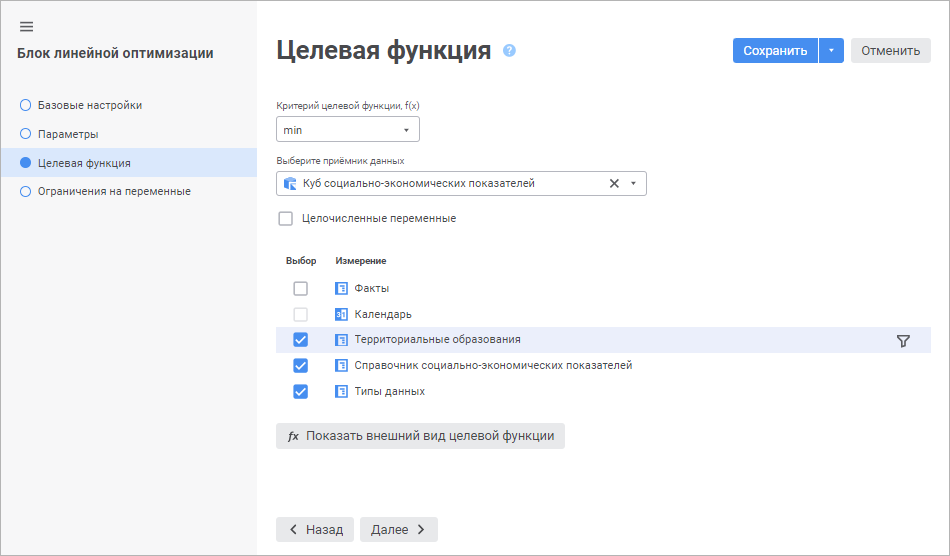Viewport: 950px width, 556px height.
Task: Clear the selected data receiver with X
Action: click(614, 184)
